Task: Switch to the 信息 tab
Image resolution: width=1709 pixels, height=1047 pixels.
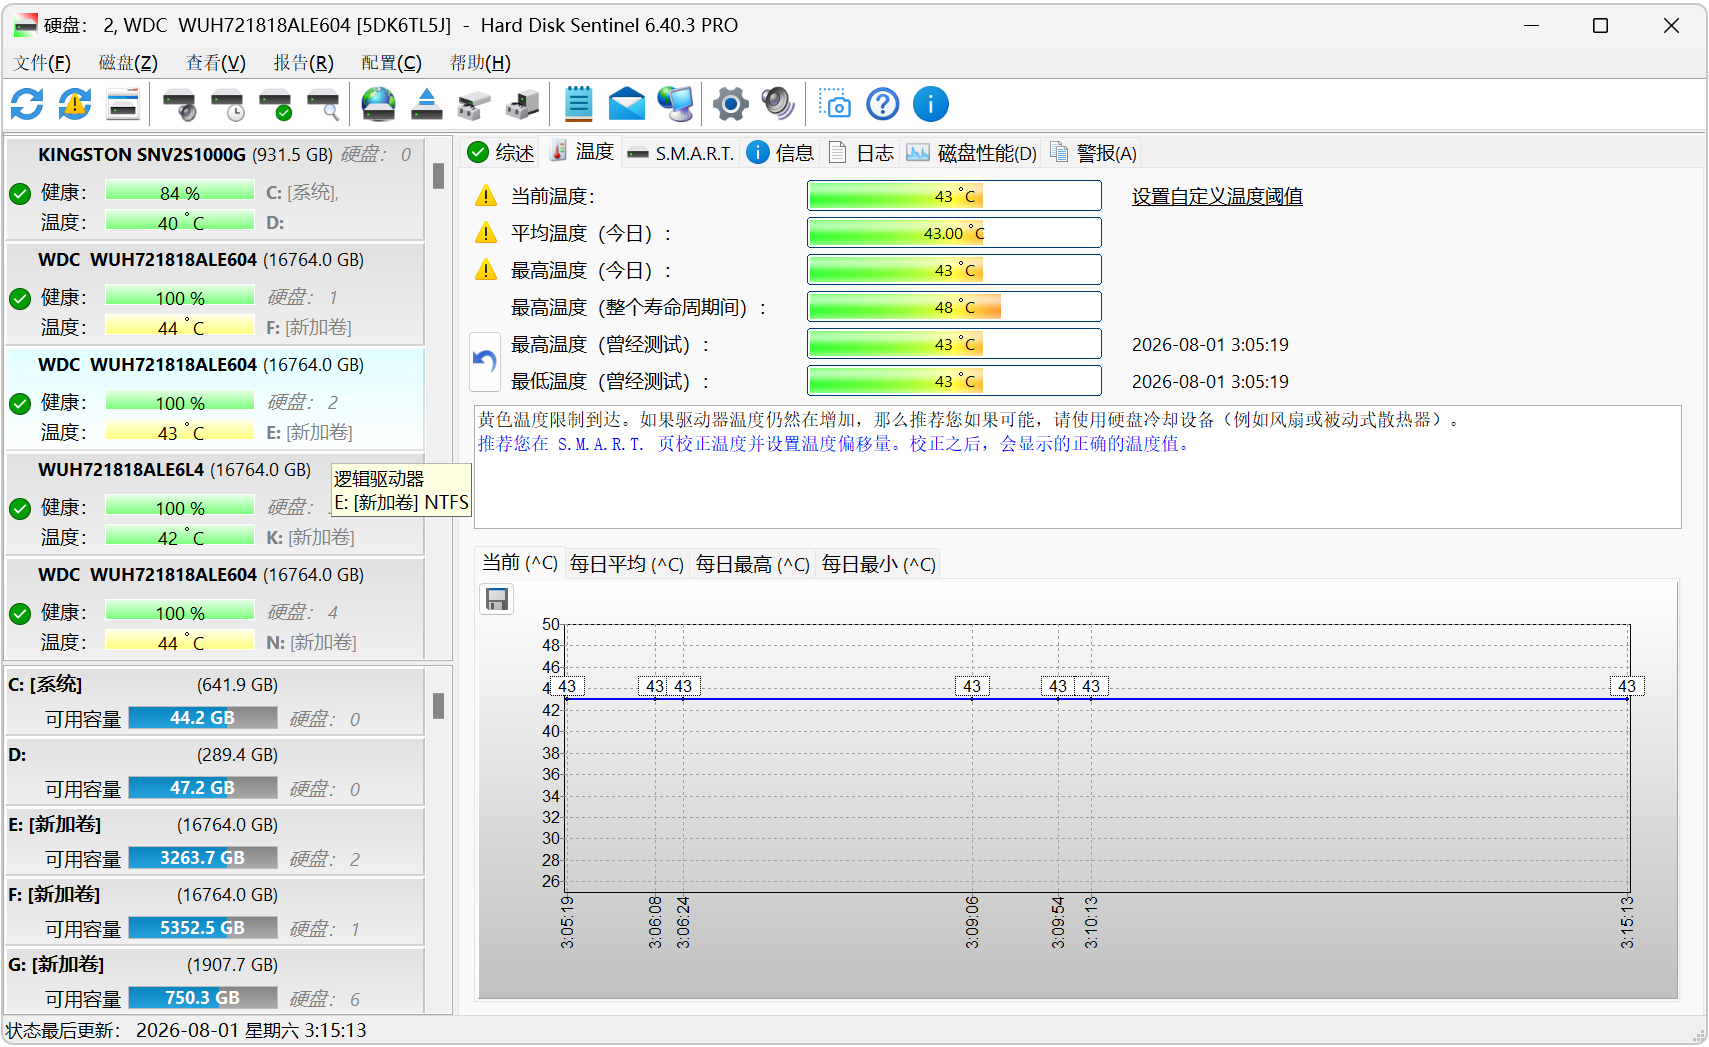Action: [x=780, y=153]
